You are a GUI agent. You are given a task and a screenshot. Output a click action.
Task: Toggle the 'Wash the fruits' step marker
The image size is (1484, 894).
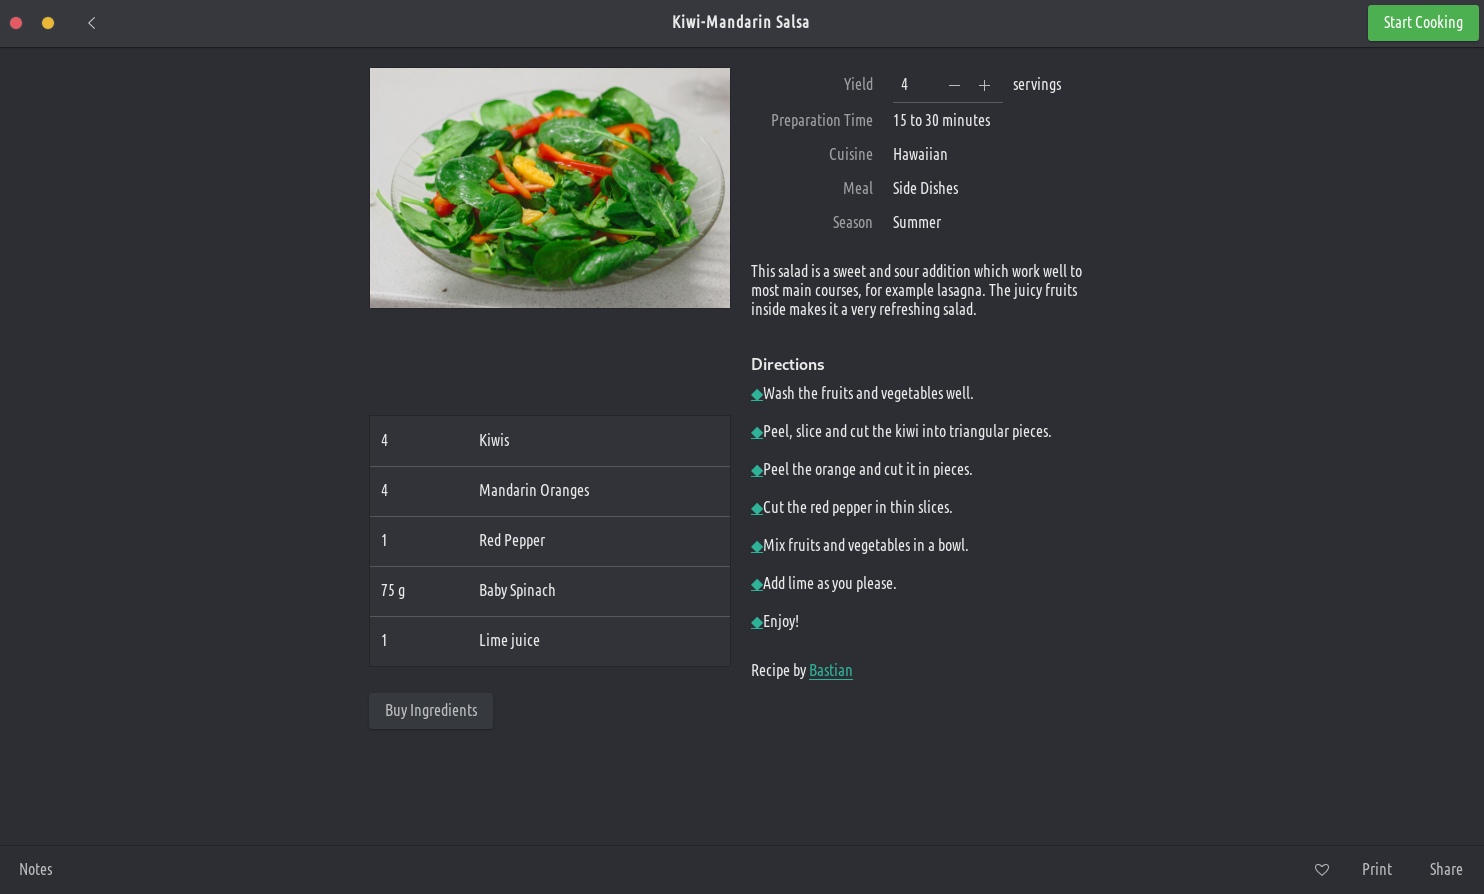pyautogui.click(x=757, y=395)
